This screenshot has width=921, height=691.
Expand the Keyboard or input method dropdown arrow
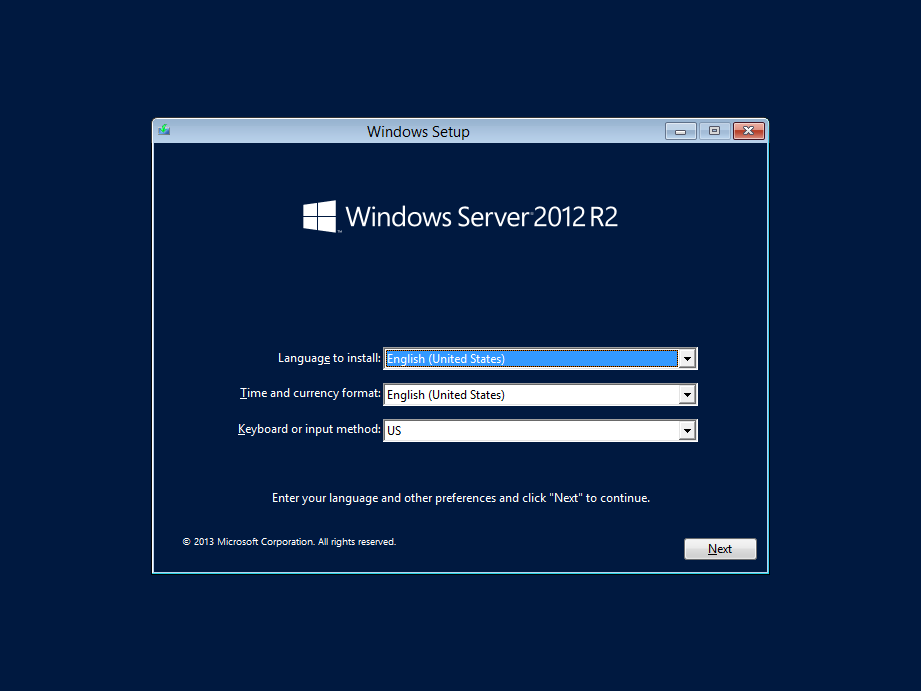coord(686,431)
